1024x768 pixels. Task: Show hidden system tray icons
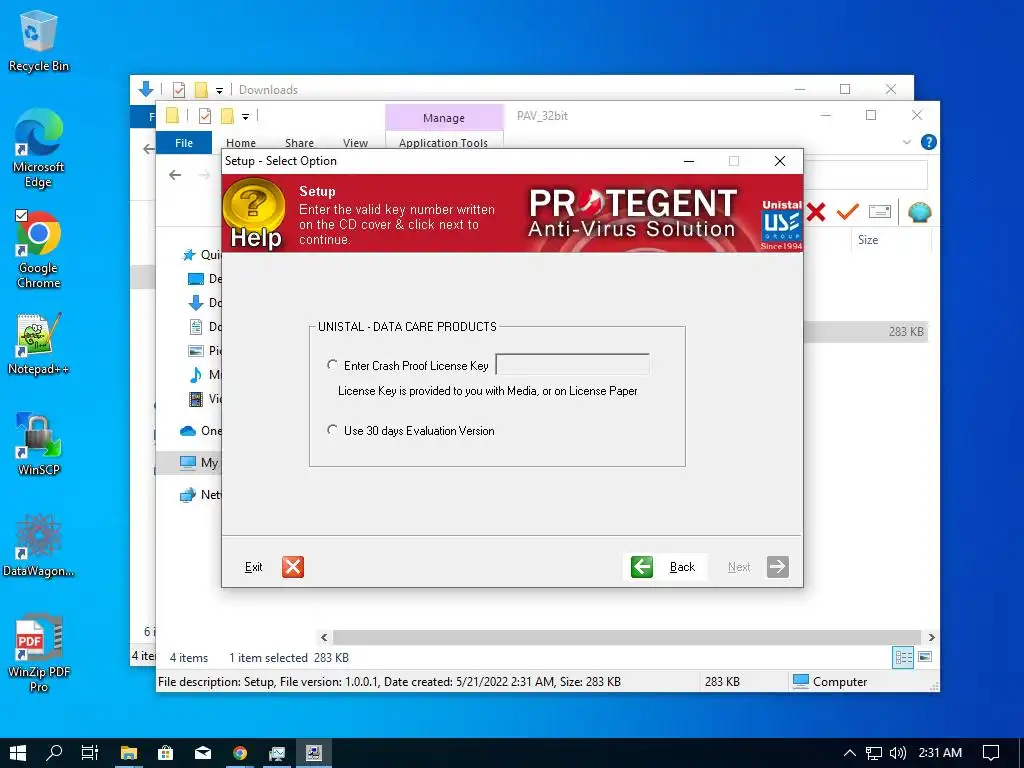tap(849, 752)
